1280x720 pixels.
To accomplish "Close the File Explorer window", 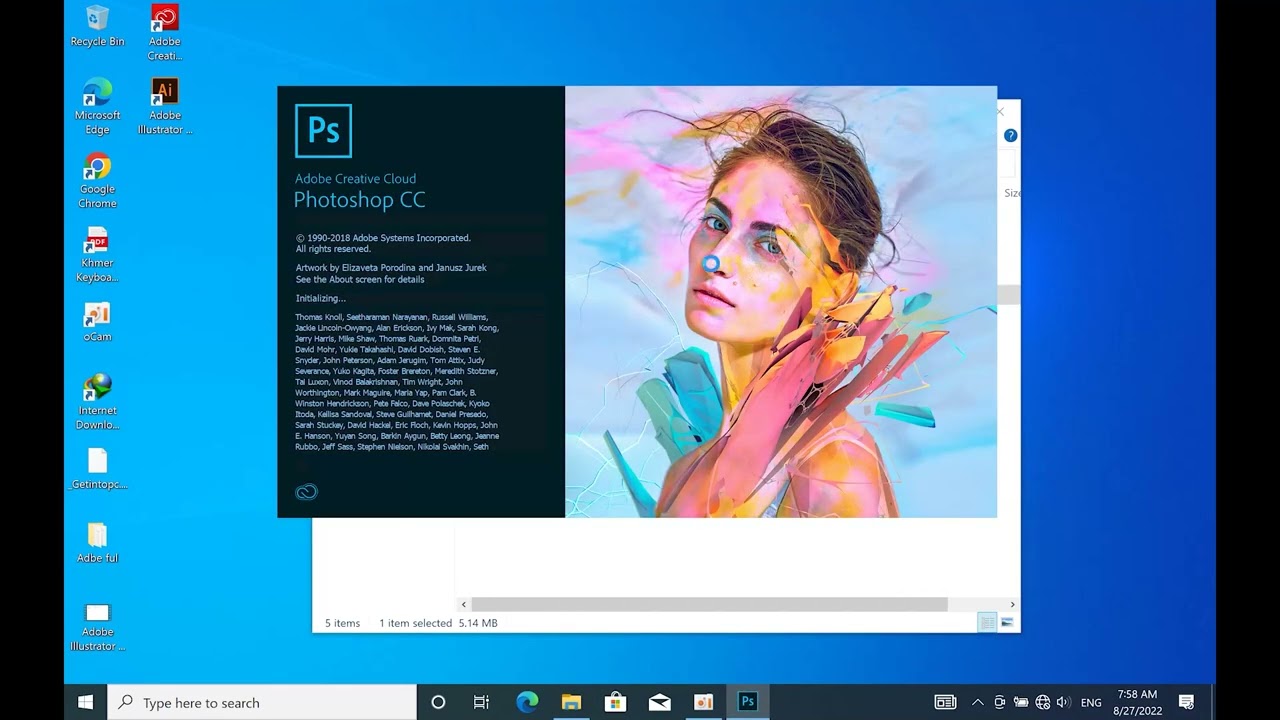I will [x=1001, y=111].
